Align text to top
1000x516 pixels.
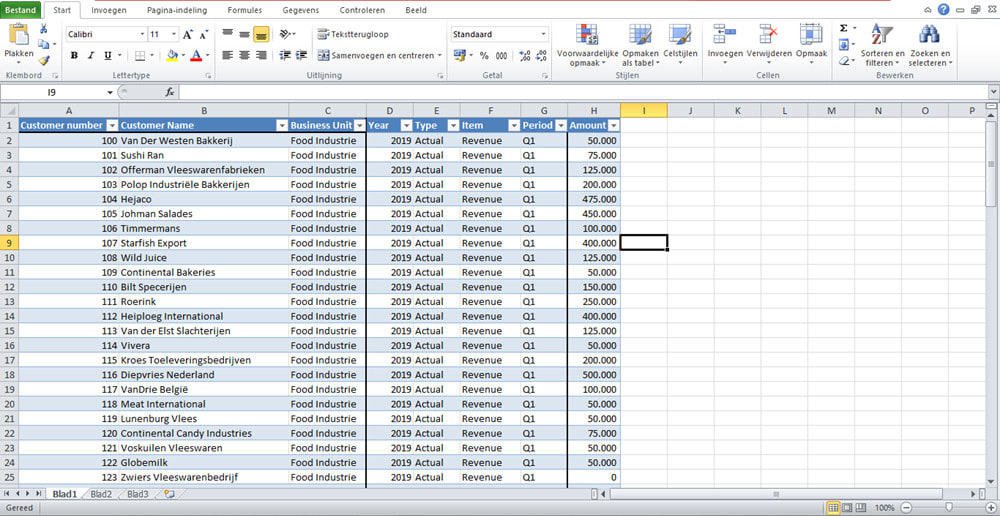228,34
